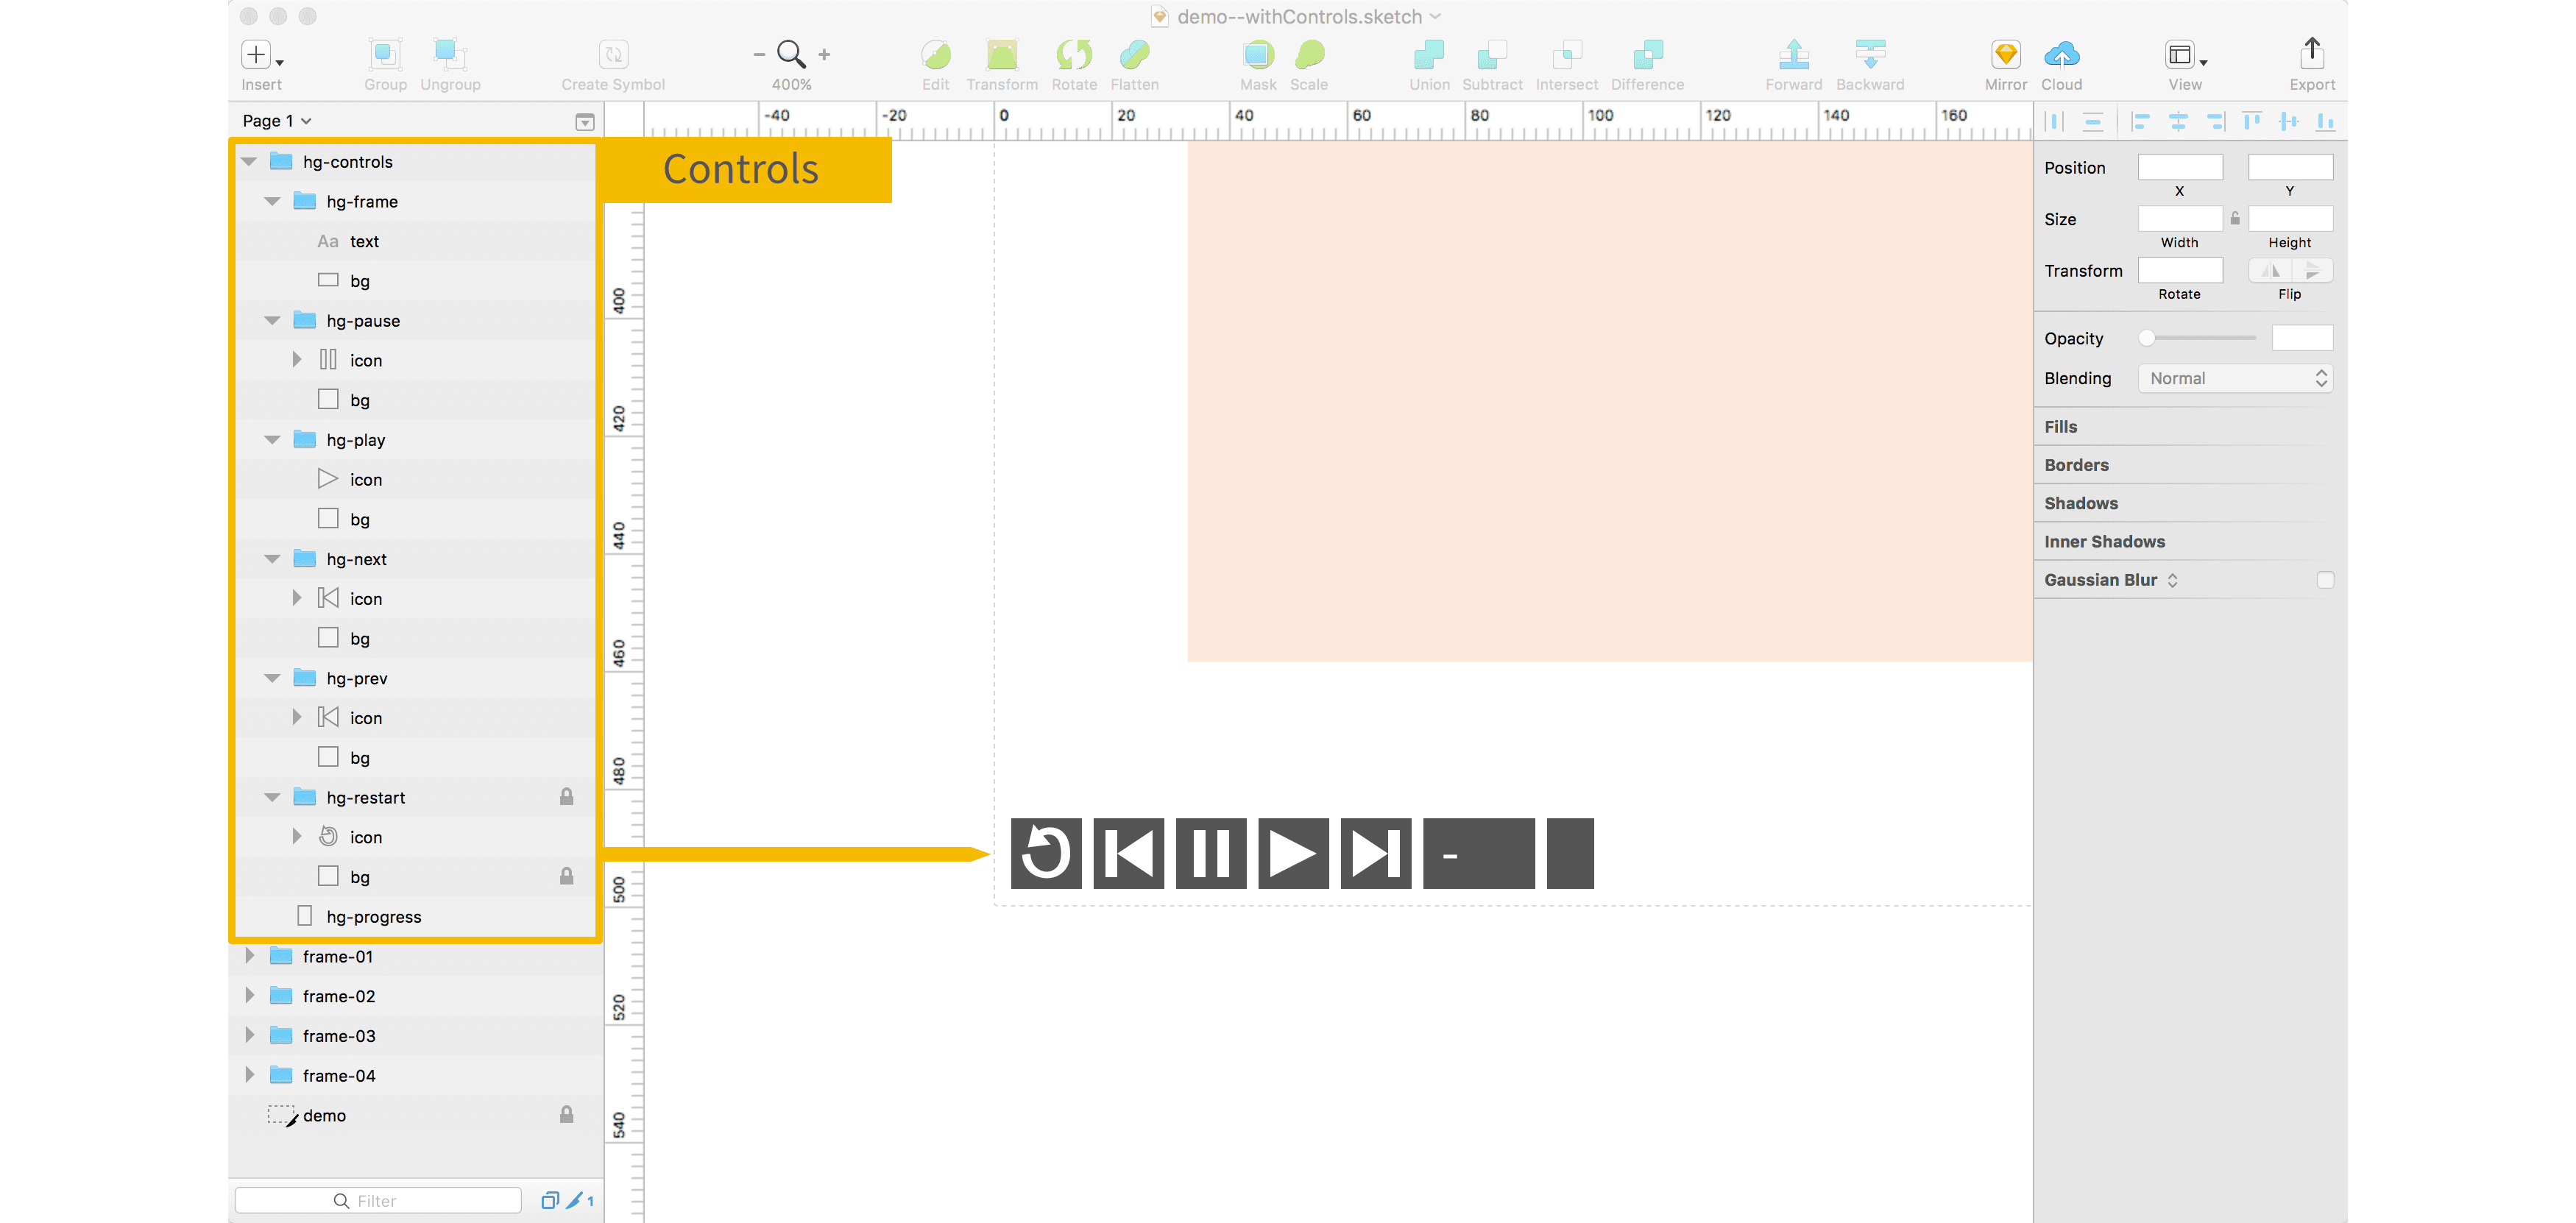The height and width of the screenshot is (1223, 2576).
Task: Click the Rotate toolbar icon
Action: tap(1074, 54)
